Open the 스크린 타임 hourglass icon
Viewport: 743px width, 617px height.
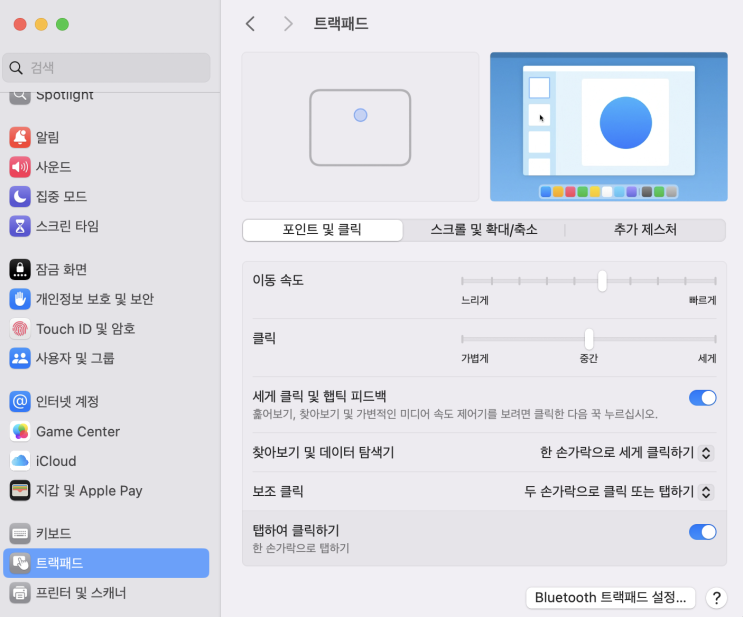[20, 226]
